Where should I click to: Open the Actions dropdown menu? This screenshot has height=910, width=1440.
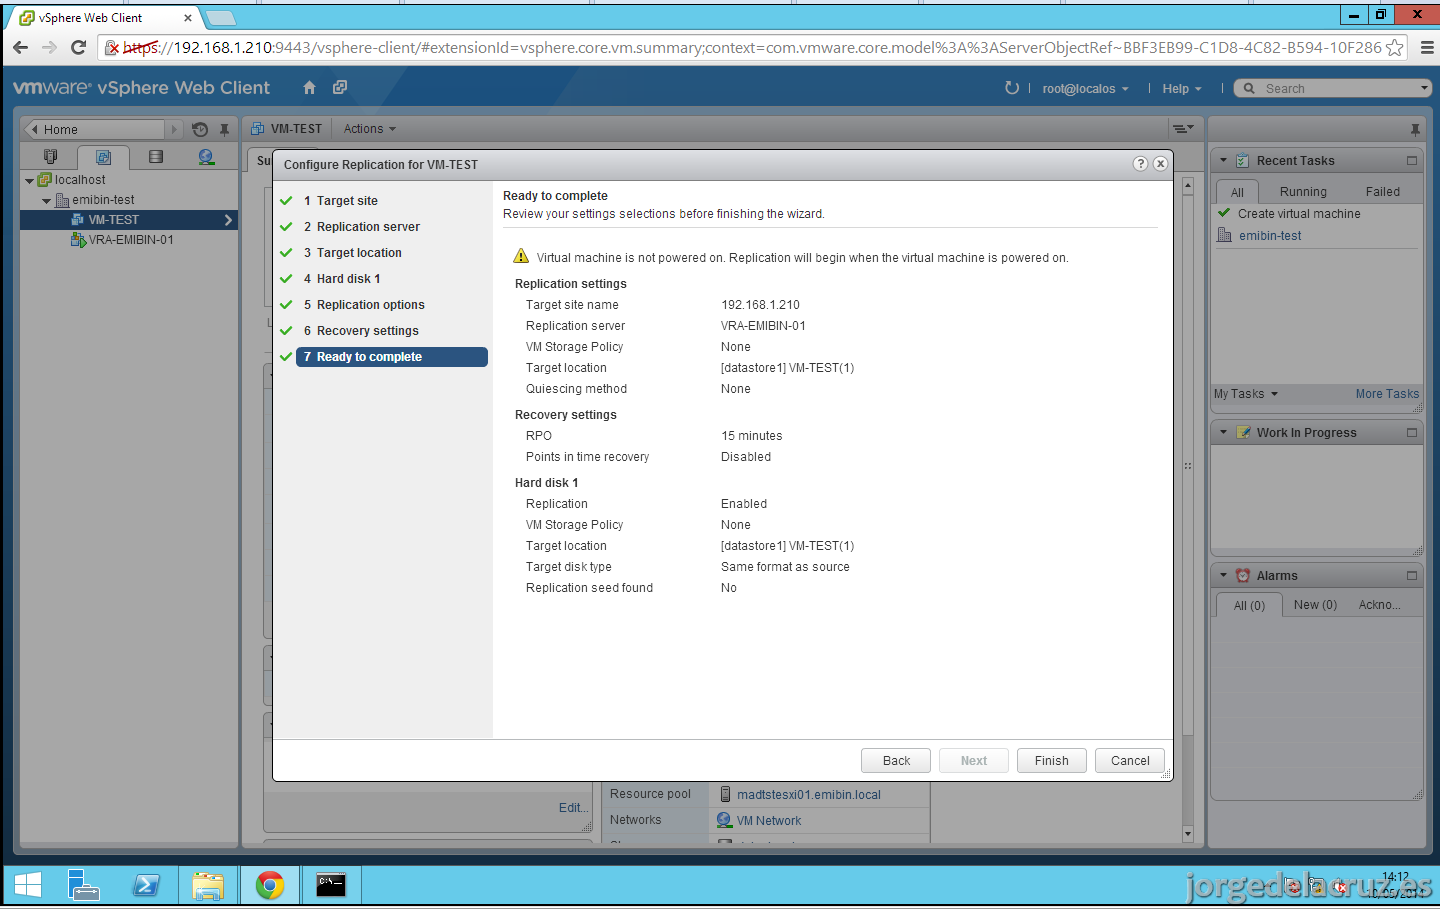pyautogui.click(x=370, y=129)
